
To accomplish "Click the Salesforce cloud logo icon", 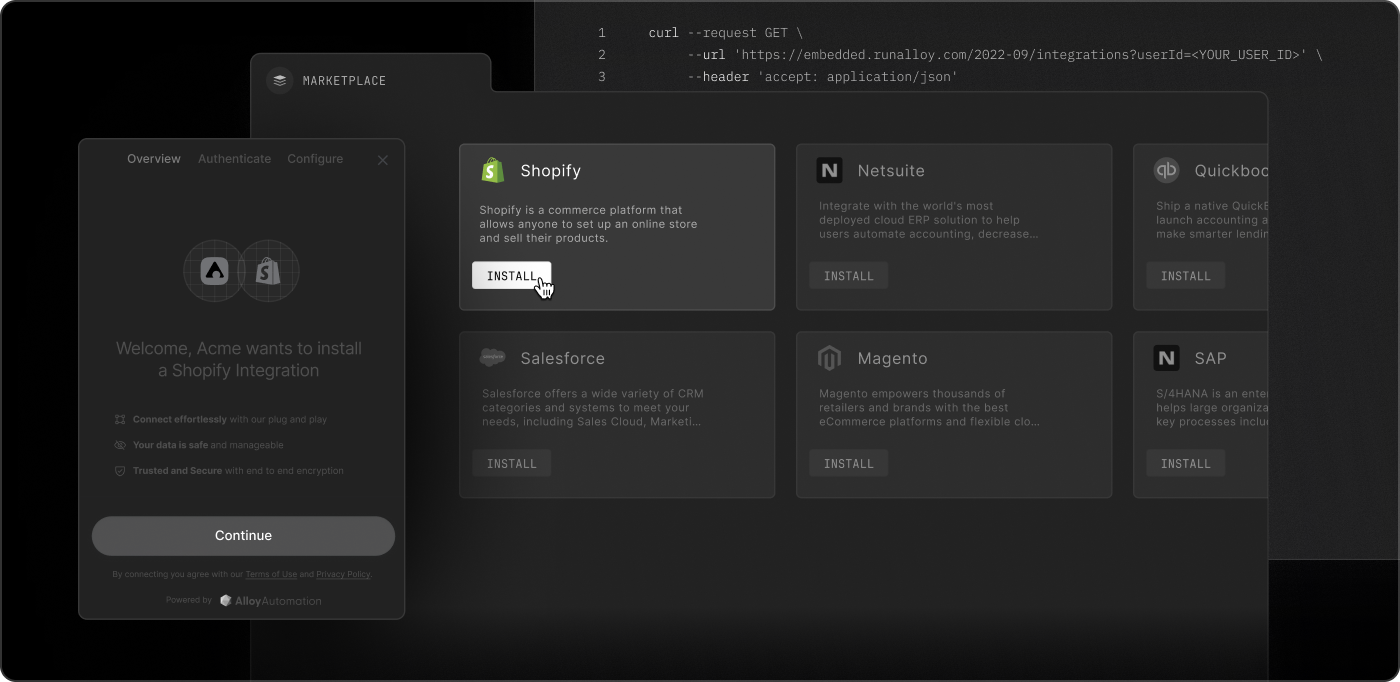I will coord(492,357).
